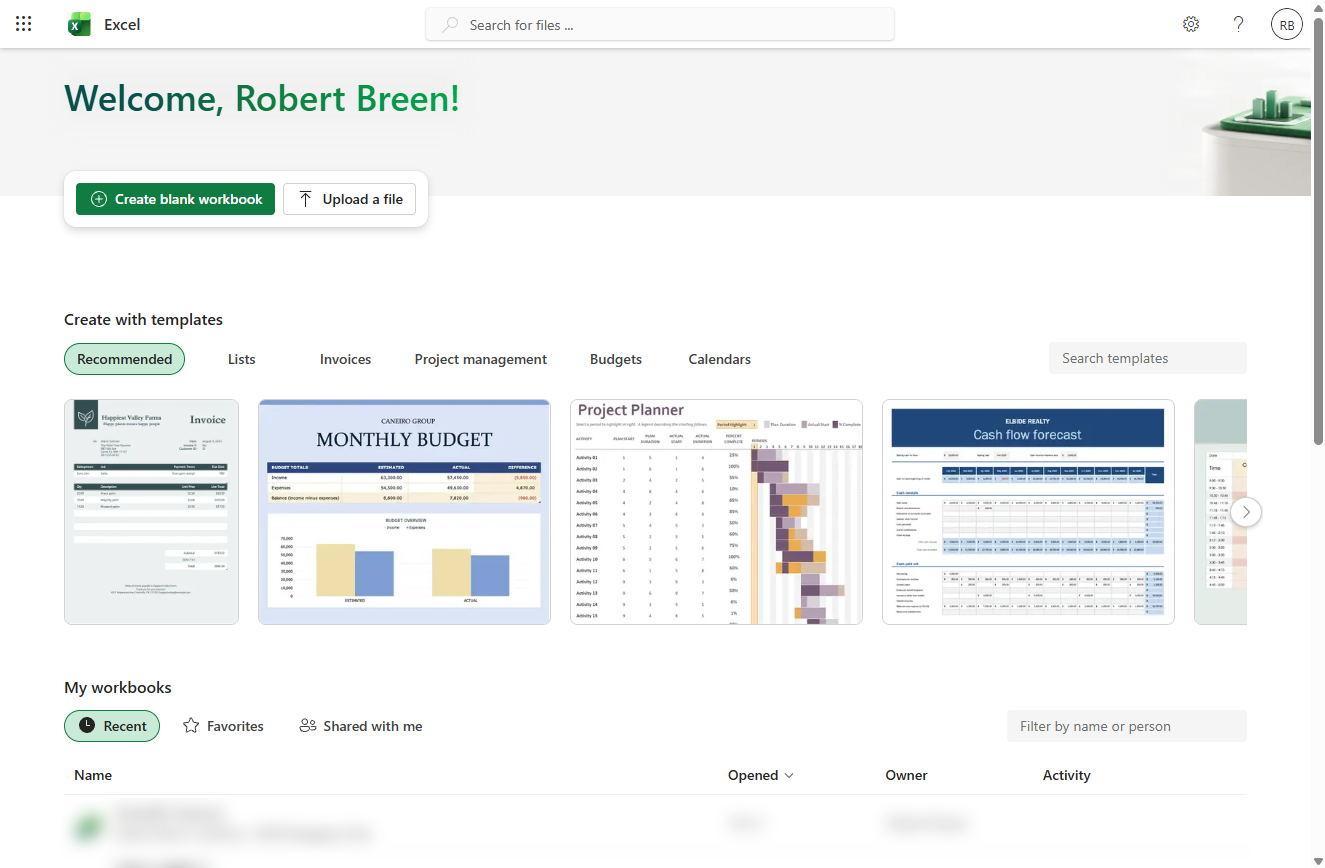Open the Settings gear icon
The image size is (1325, 868).
1191,25
